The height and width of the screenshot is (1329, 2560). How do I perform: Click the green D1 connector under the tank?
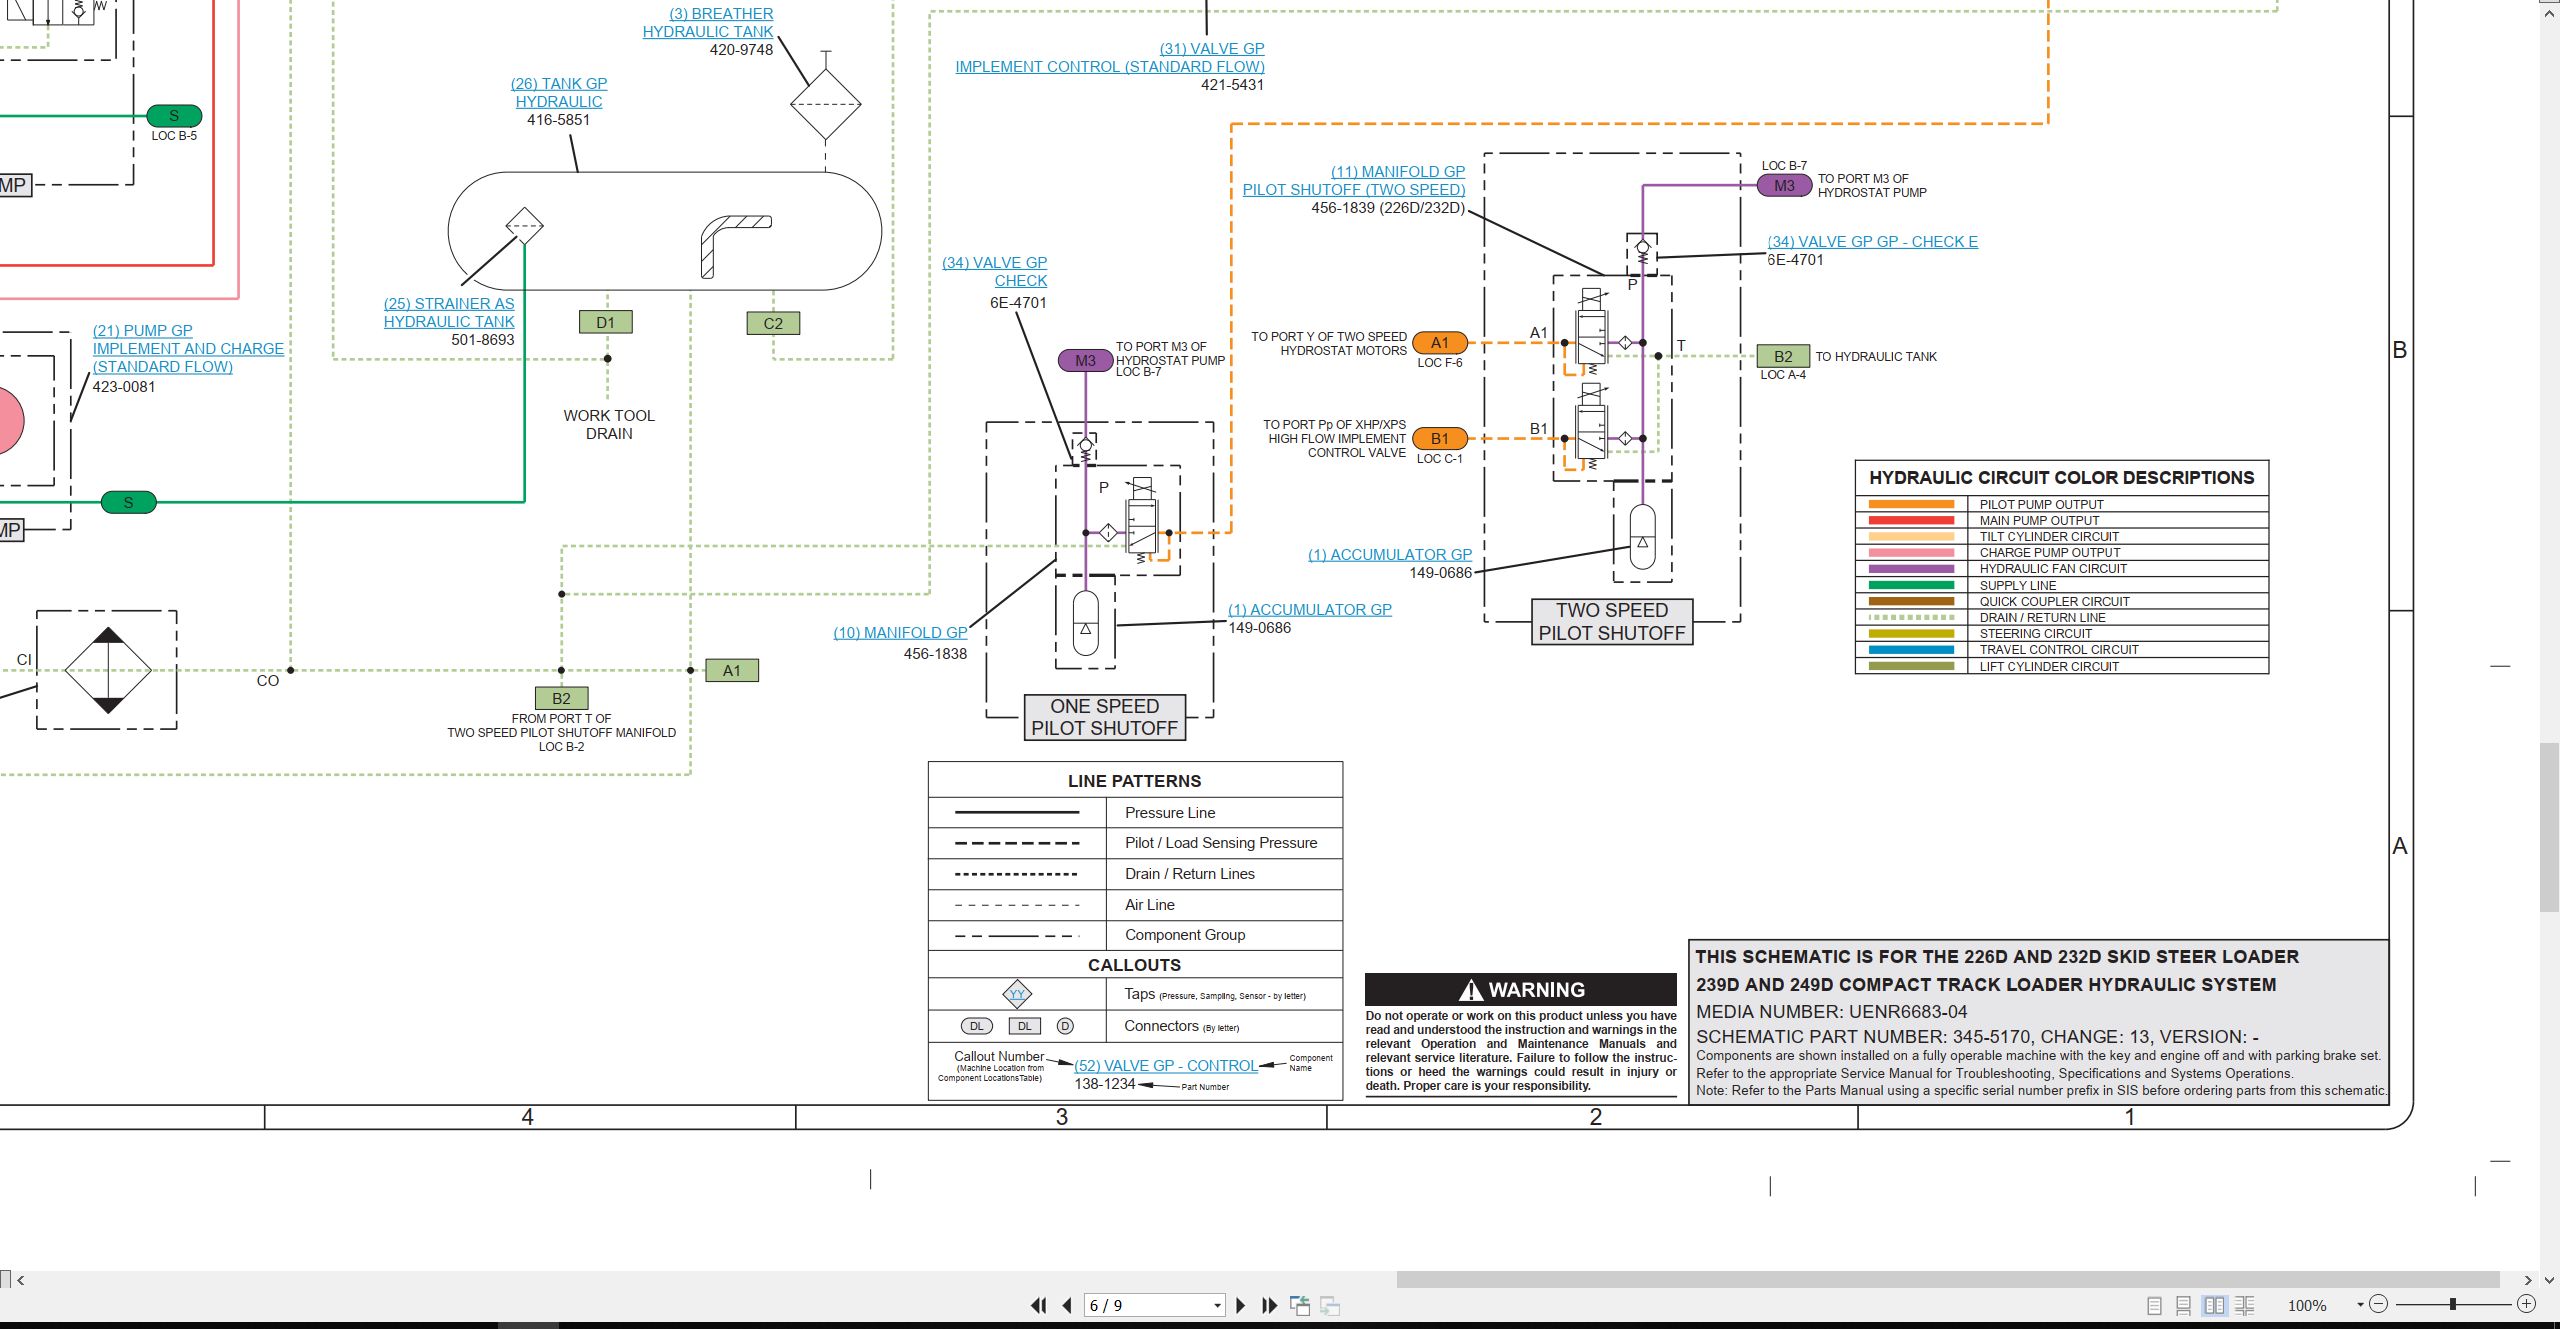(x=605, y=322)
